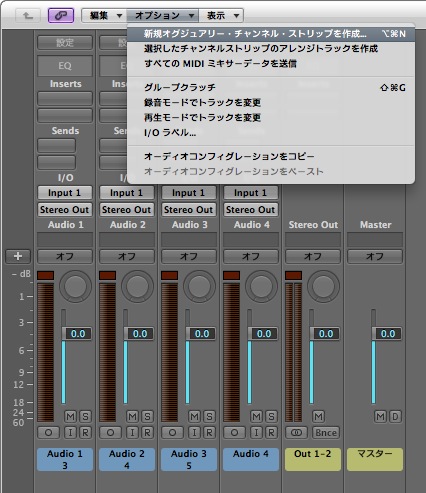Click the マスター yellow label
This screenshot has height=493, width=426.
tap(375, 459)
